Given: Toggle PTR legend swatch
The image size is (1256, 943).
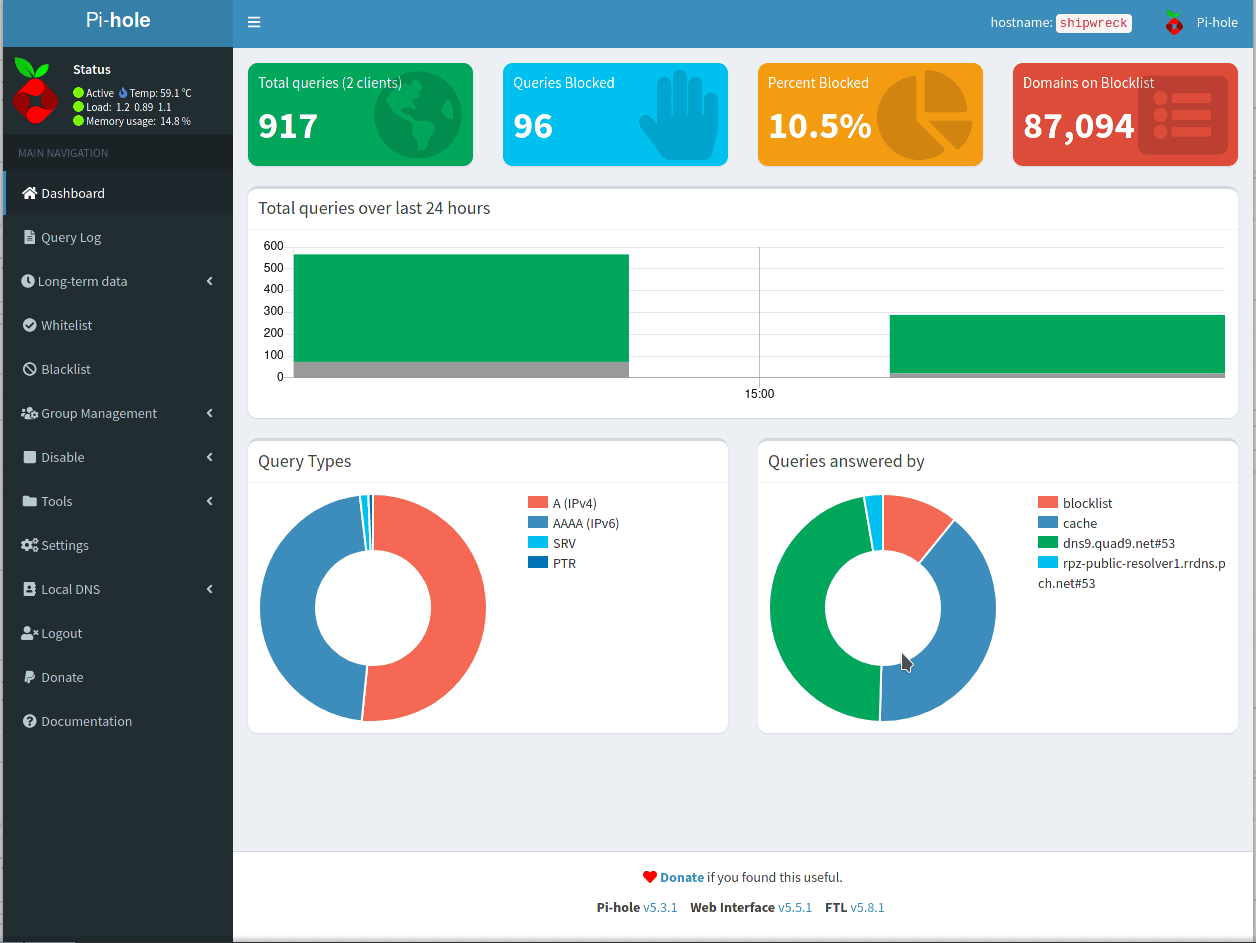Looking at the screenshot, I should tap(537, 563).
